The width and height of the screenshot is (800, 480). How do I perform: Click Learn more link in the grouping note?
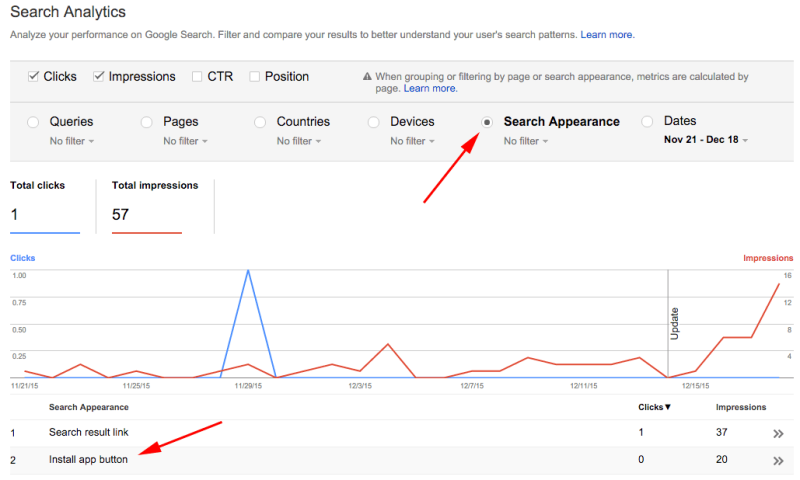430,89
